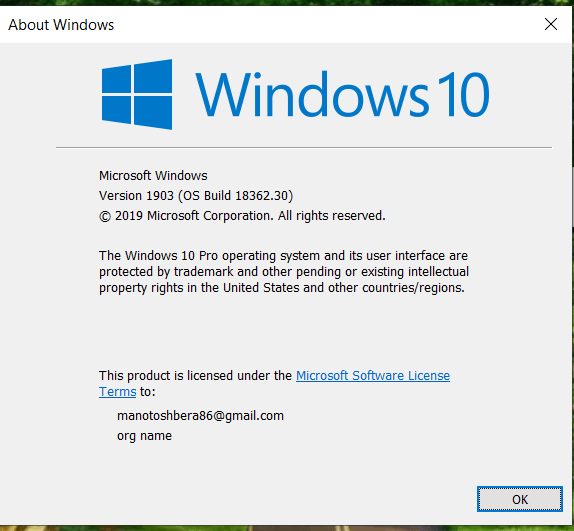The image size is (574, 531).
Task: Click 'This product is licensed under the' text
Action: coord(195,375)
